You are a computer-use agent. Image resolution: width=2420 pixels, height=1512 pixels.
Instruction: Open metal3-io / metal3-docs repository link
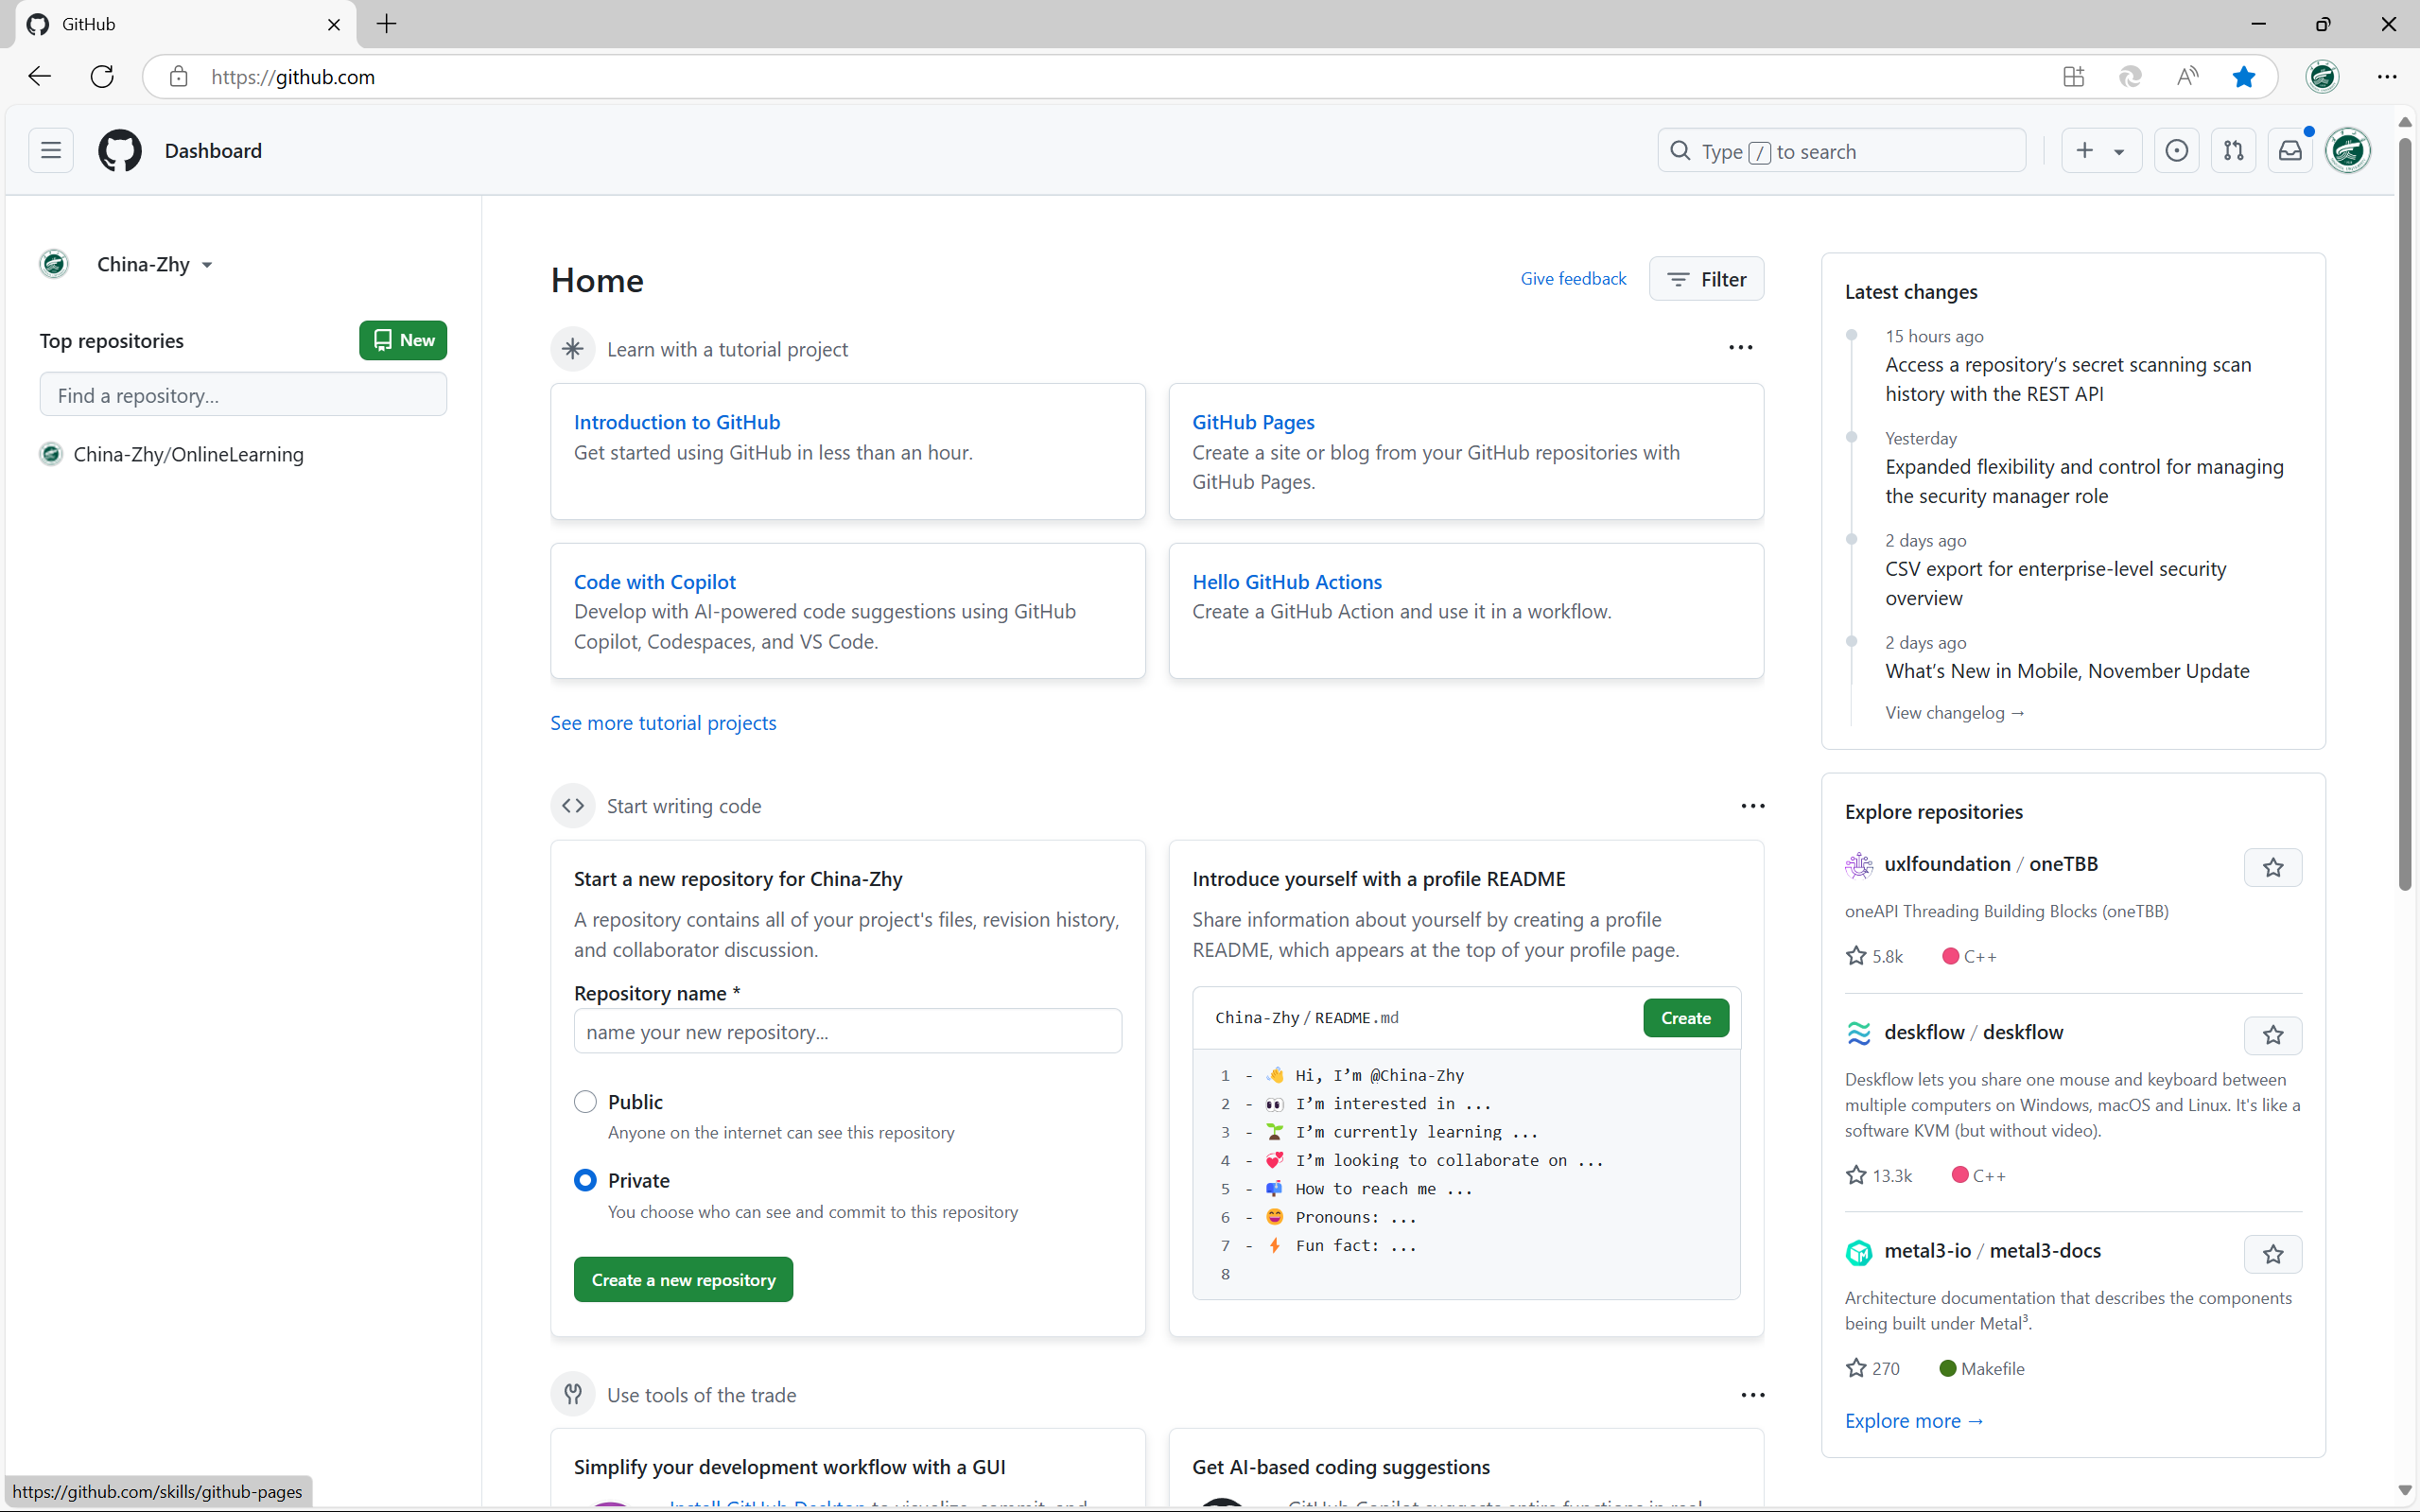(1992, 1251)
